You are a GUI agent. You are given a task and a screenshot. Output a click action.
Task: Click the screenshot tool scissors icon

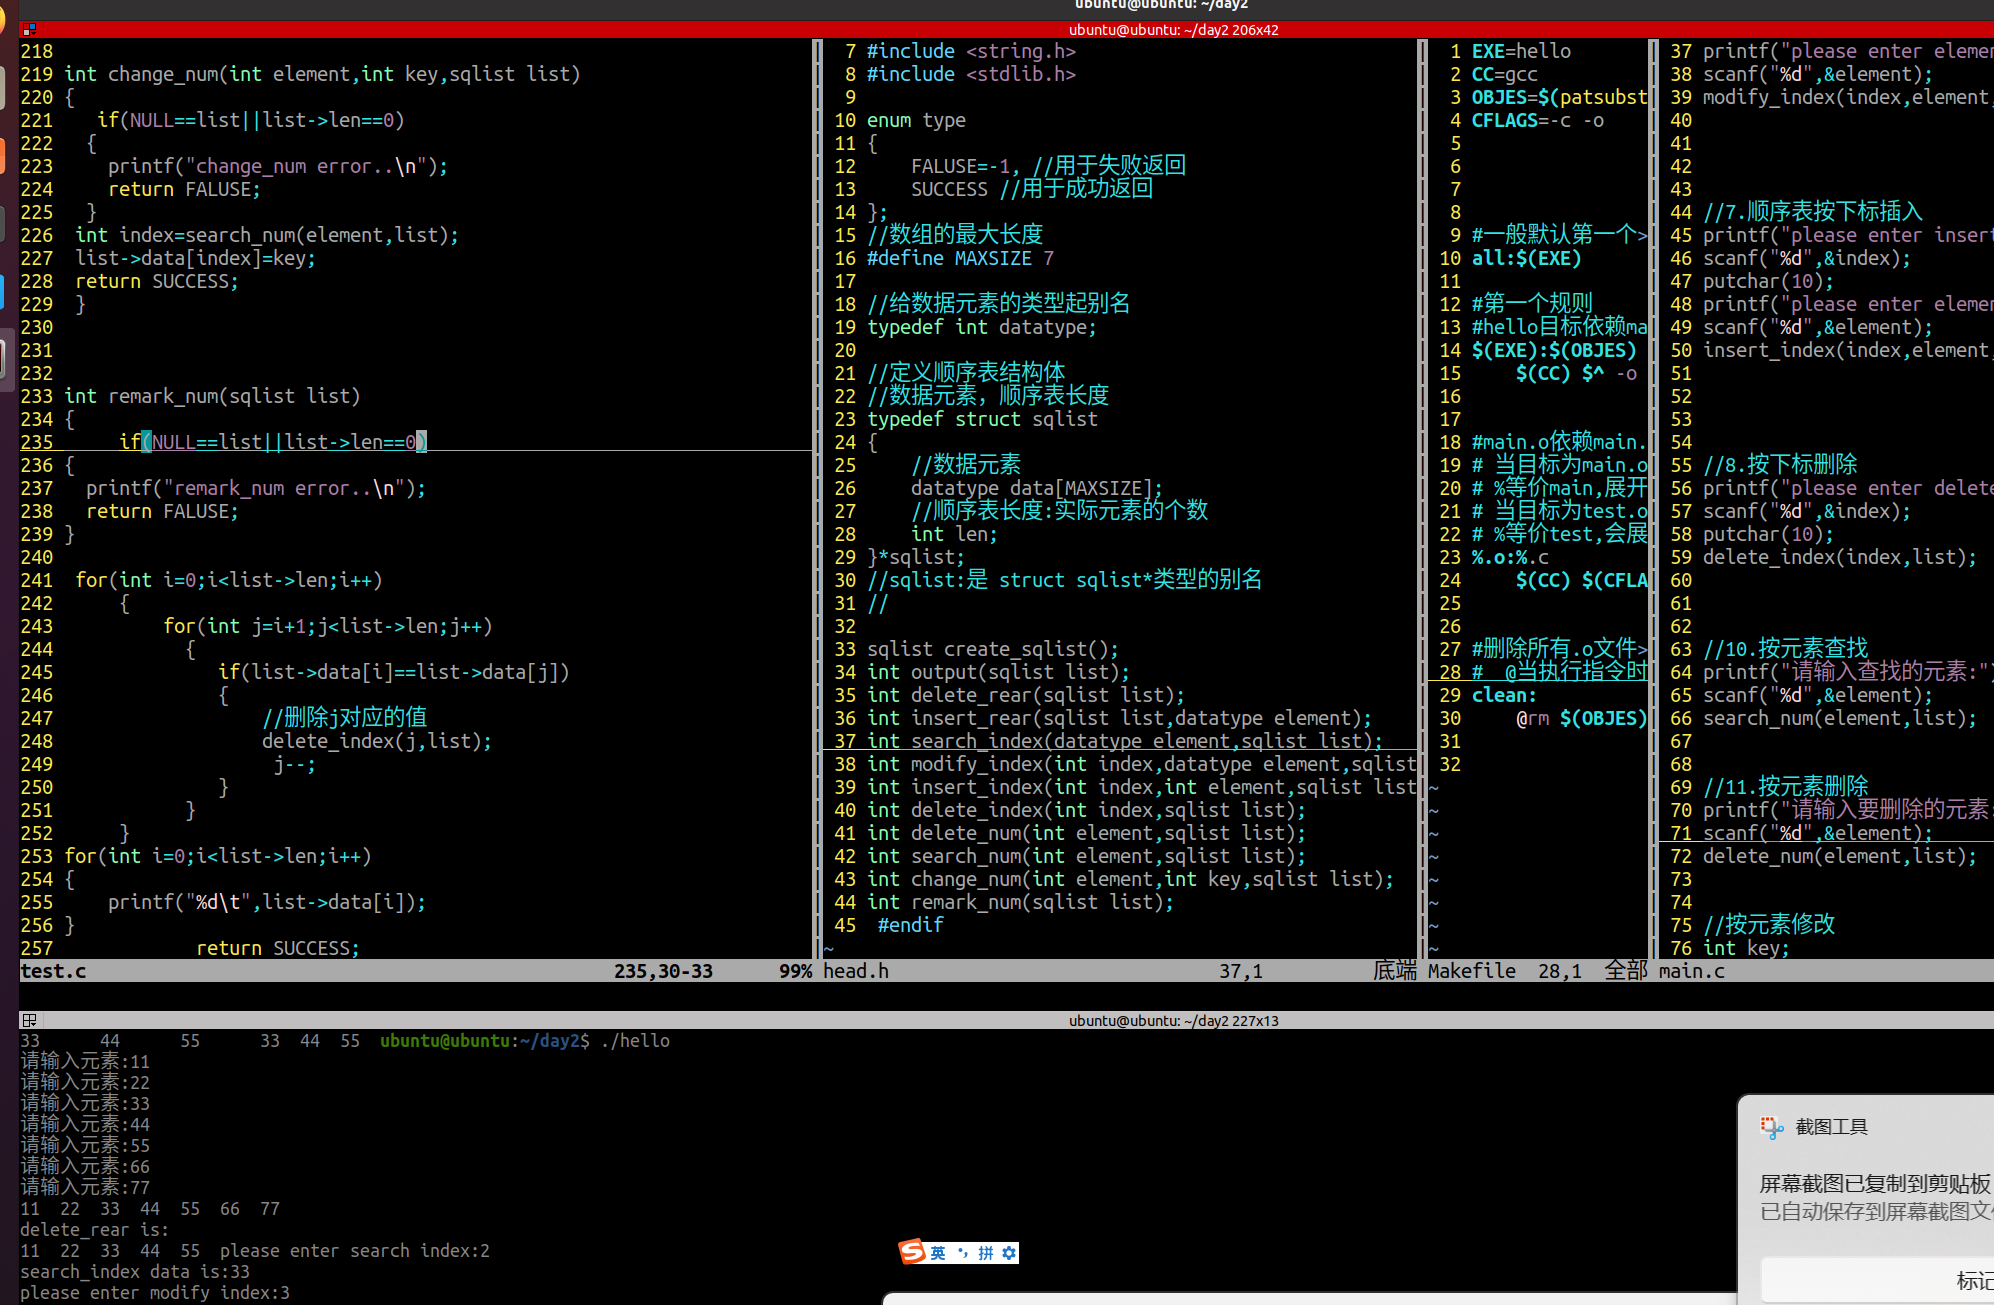coord(1772,1128)
